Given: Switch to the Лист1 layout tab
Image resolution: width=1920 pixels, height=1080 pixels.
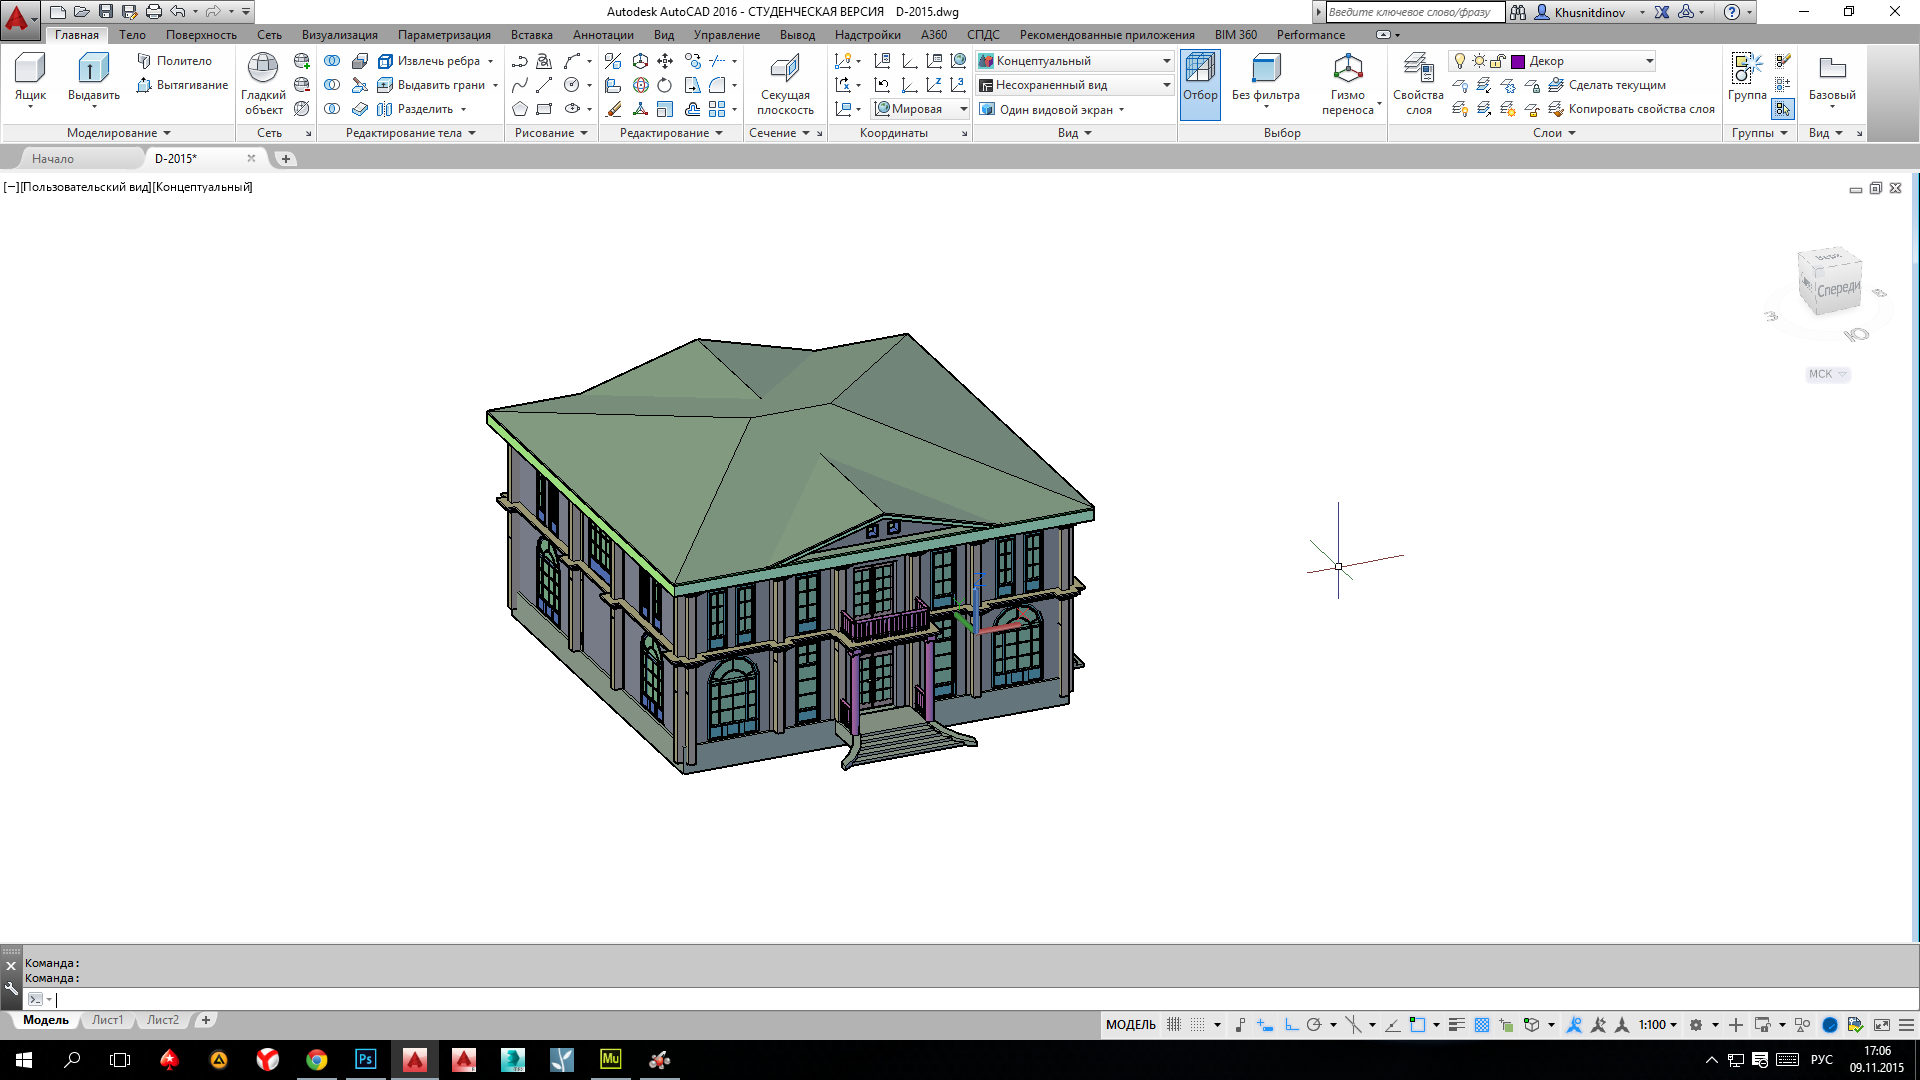Looking at the screenshot, I should tap(108, 1020).
